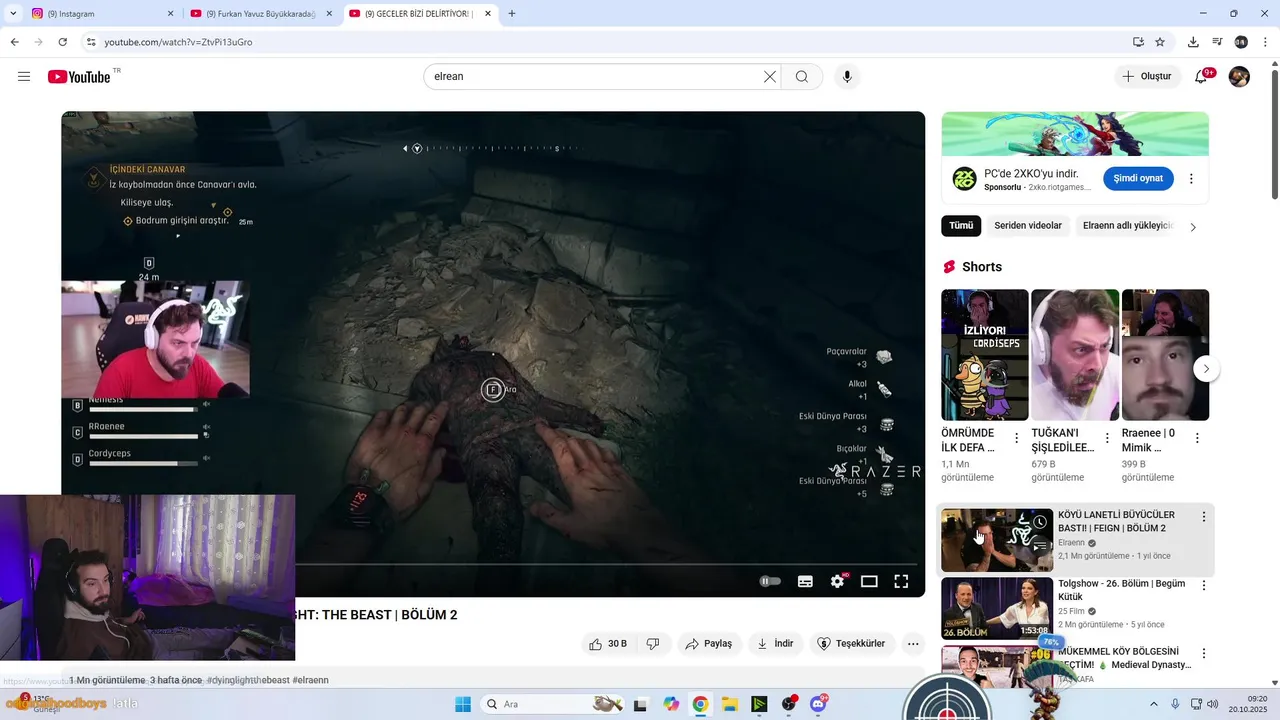Open a new browser tab
Image resolution: width=1280 pixels, height=720 pixels.
[x=512, y=14]
